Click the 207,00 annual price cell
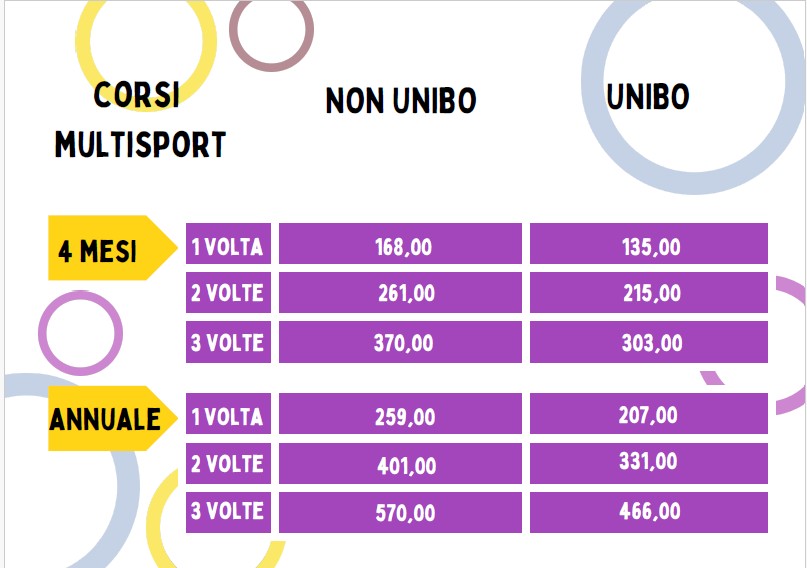 pos(649,414)
